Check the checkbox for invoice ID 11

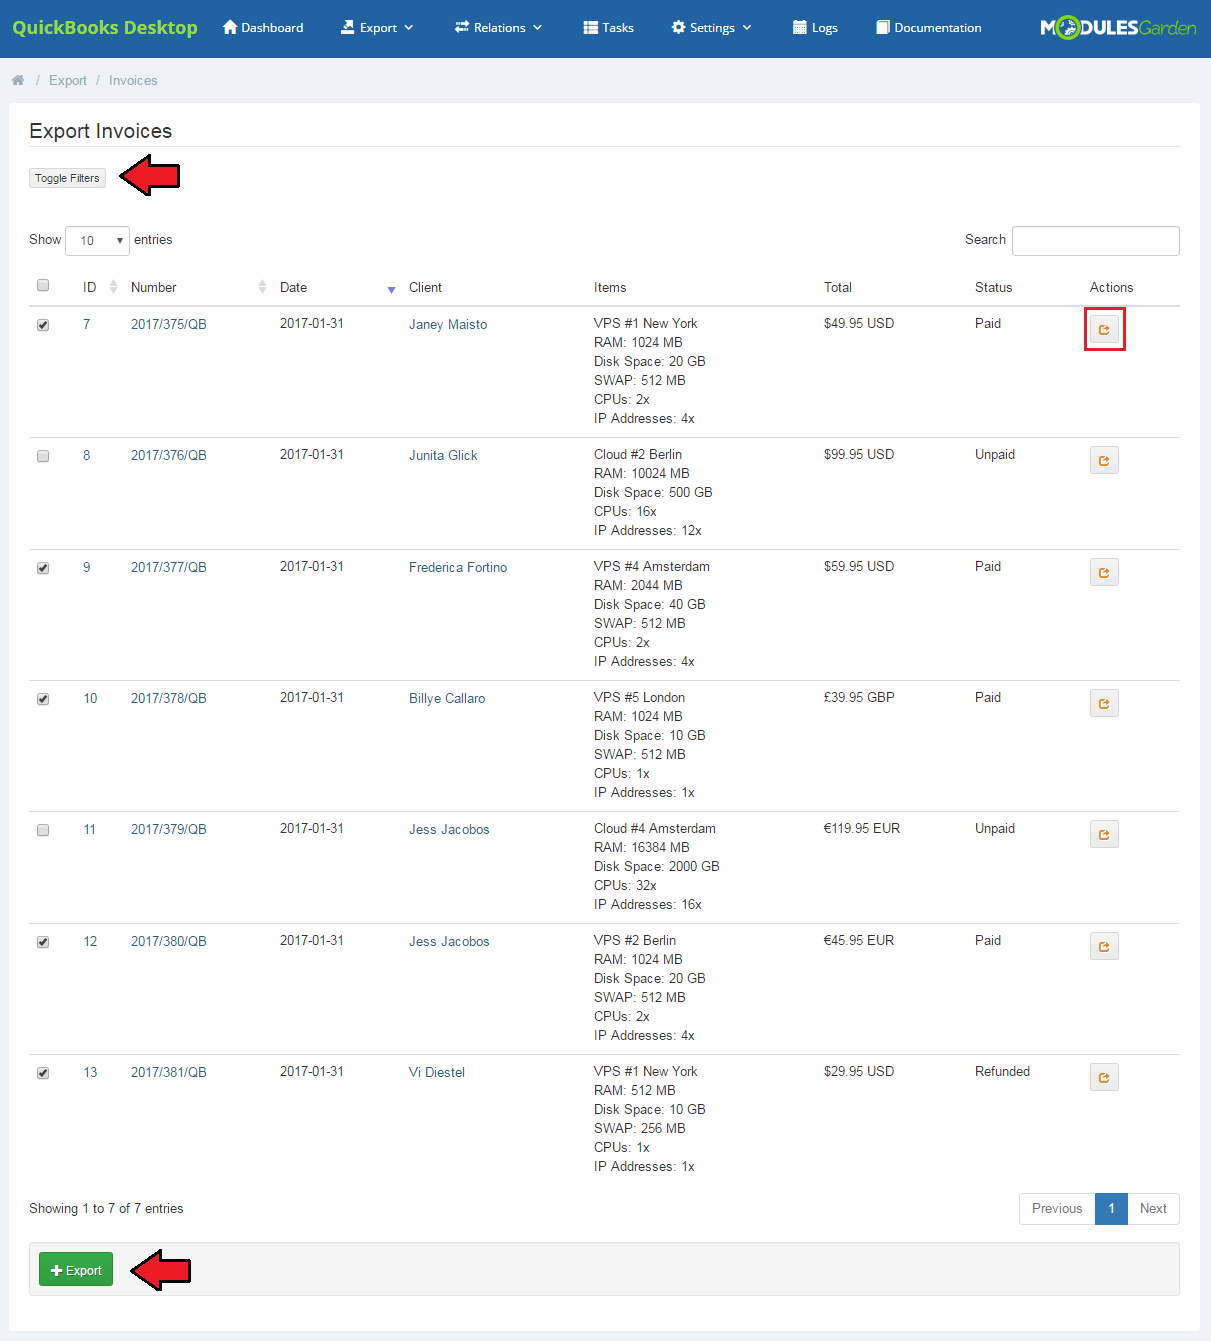point(43,830)
